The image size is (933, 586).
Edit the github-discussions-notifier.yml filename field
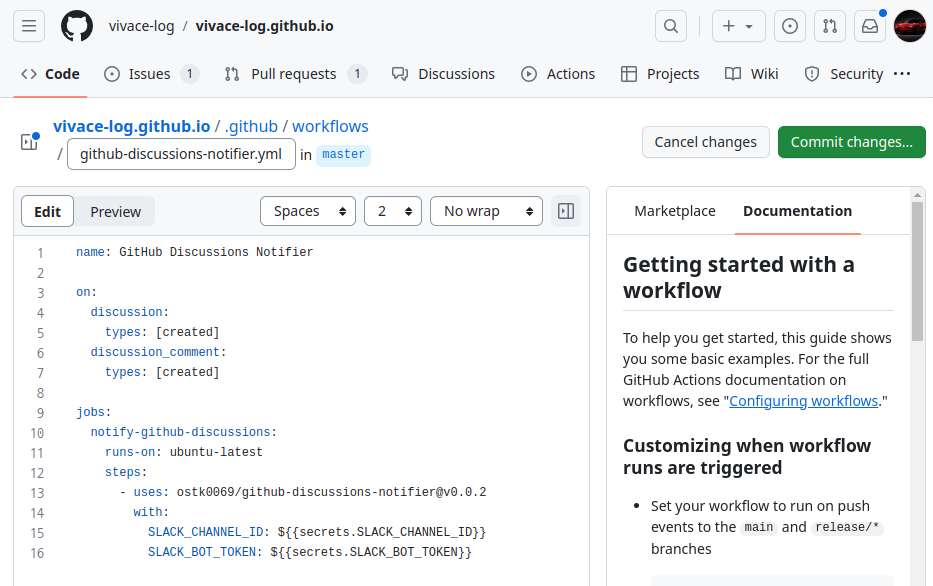click(181, 154)
